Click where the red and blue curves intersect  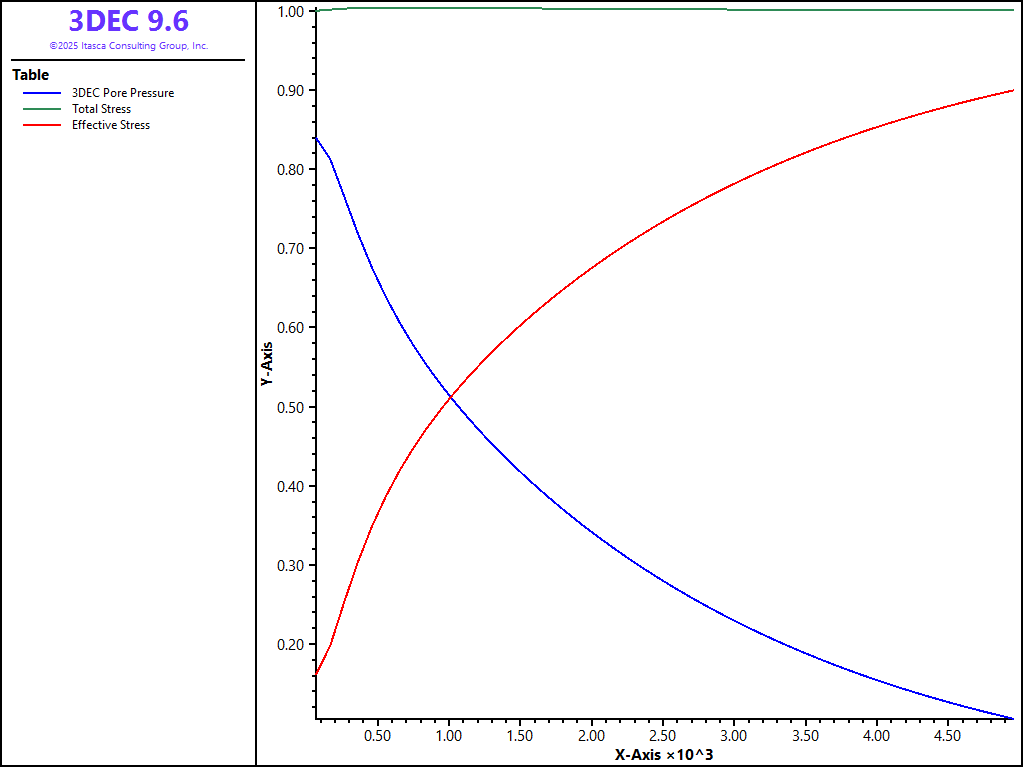[x=451, y=398]
